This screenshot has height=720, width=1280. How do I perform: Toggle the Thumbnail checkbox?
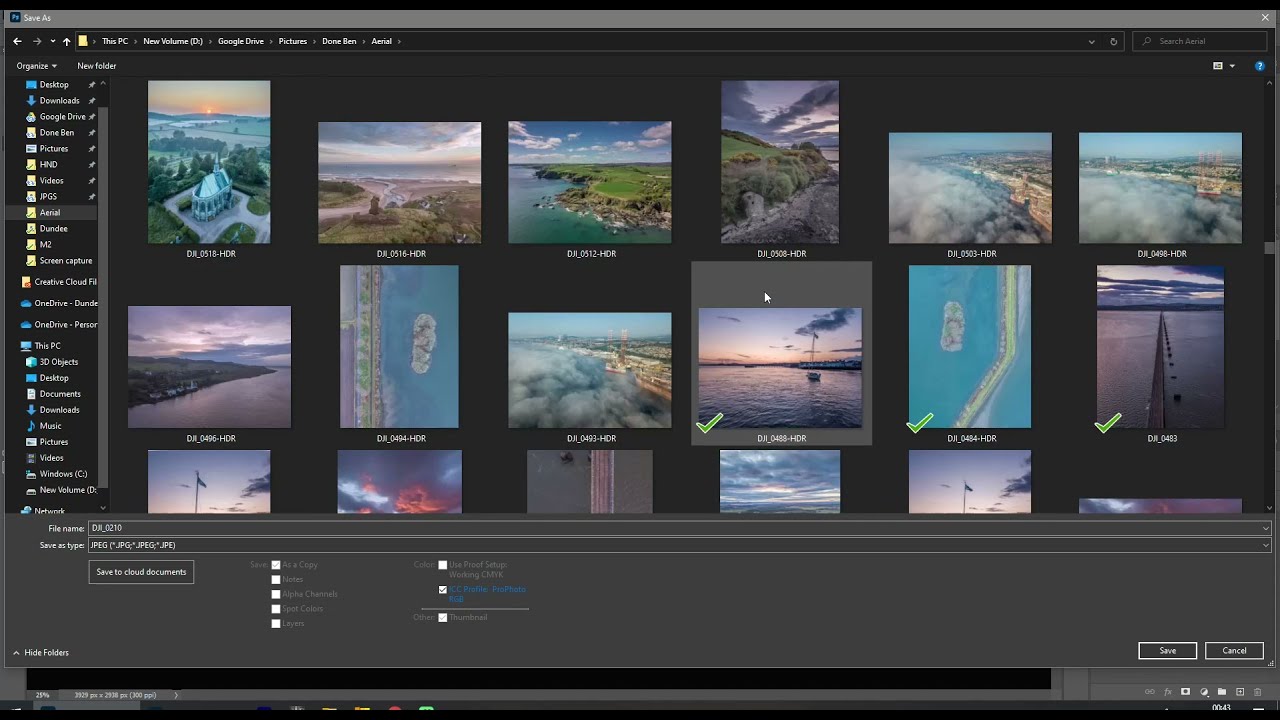coord(443,617)
